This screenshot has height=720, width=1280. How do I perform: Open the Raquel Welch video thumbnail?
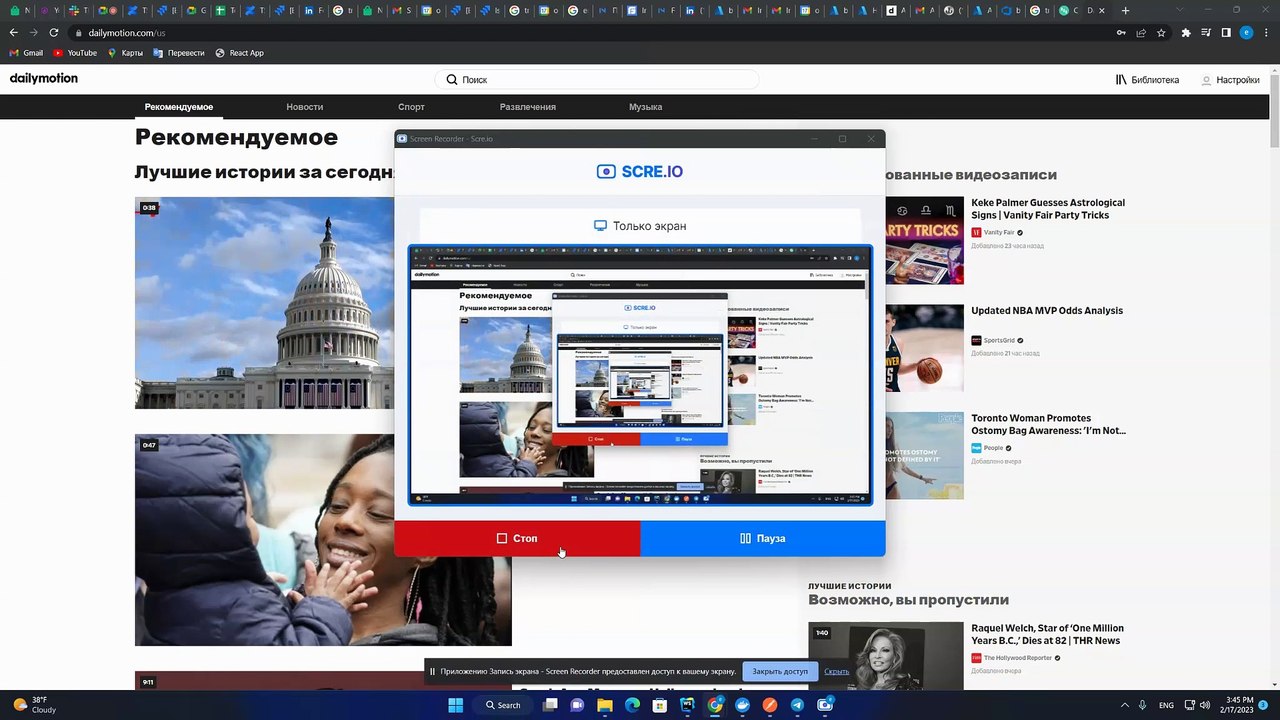[886, 656]
